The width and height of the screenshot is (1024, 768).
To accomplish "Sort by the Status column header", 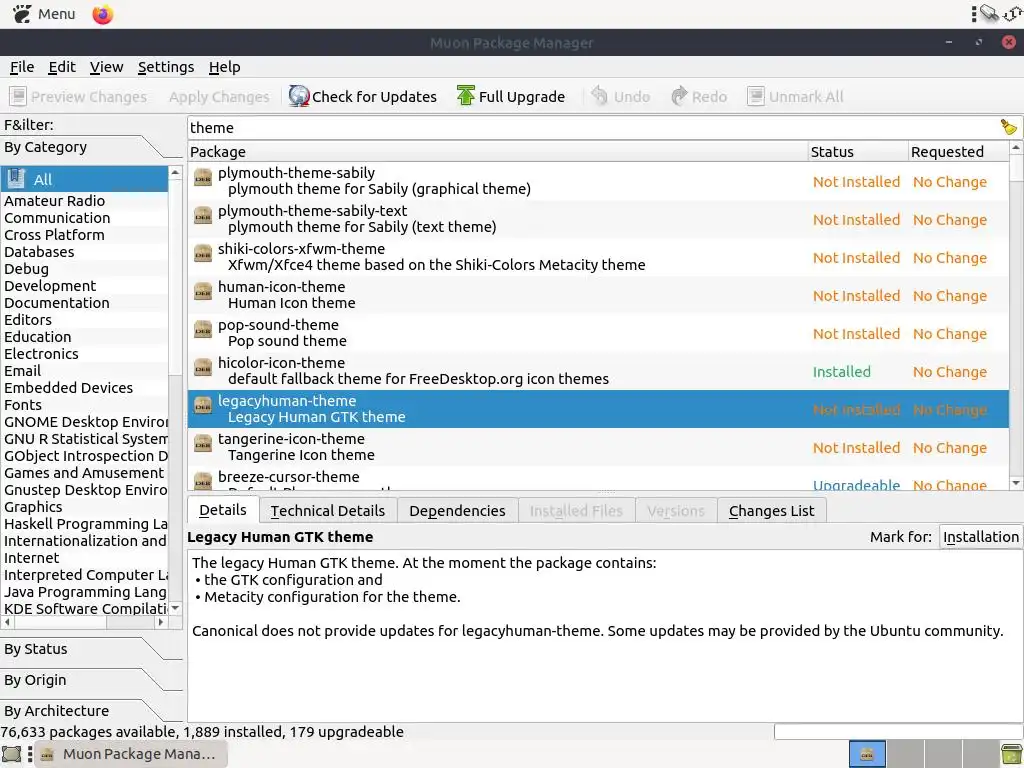I will (858, 152).
